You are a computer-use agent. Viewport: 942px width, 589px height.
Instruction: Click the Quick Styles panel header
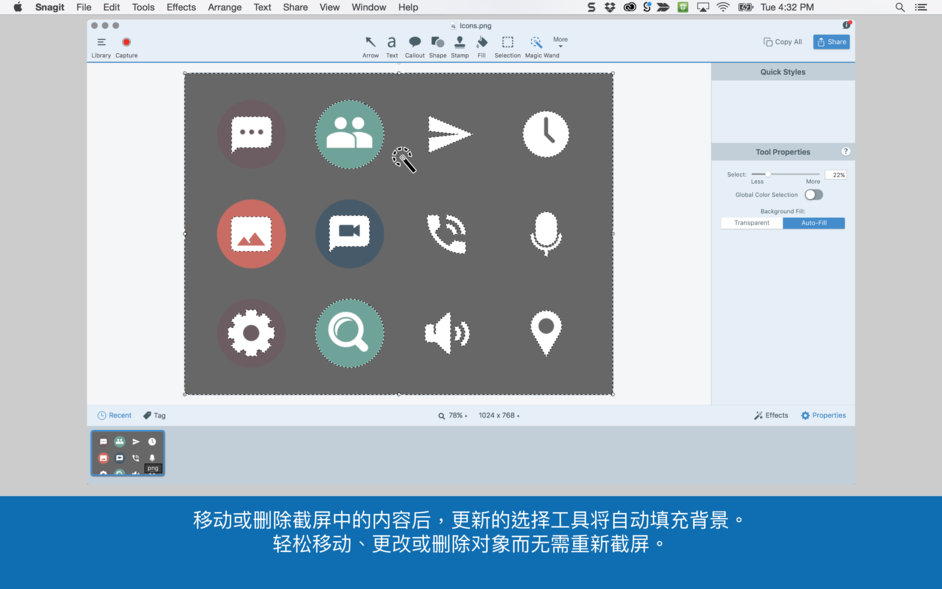(x=783, y=72)
